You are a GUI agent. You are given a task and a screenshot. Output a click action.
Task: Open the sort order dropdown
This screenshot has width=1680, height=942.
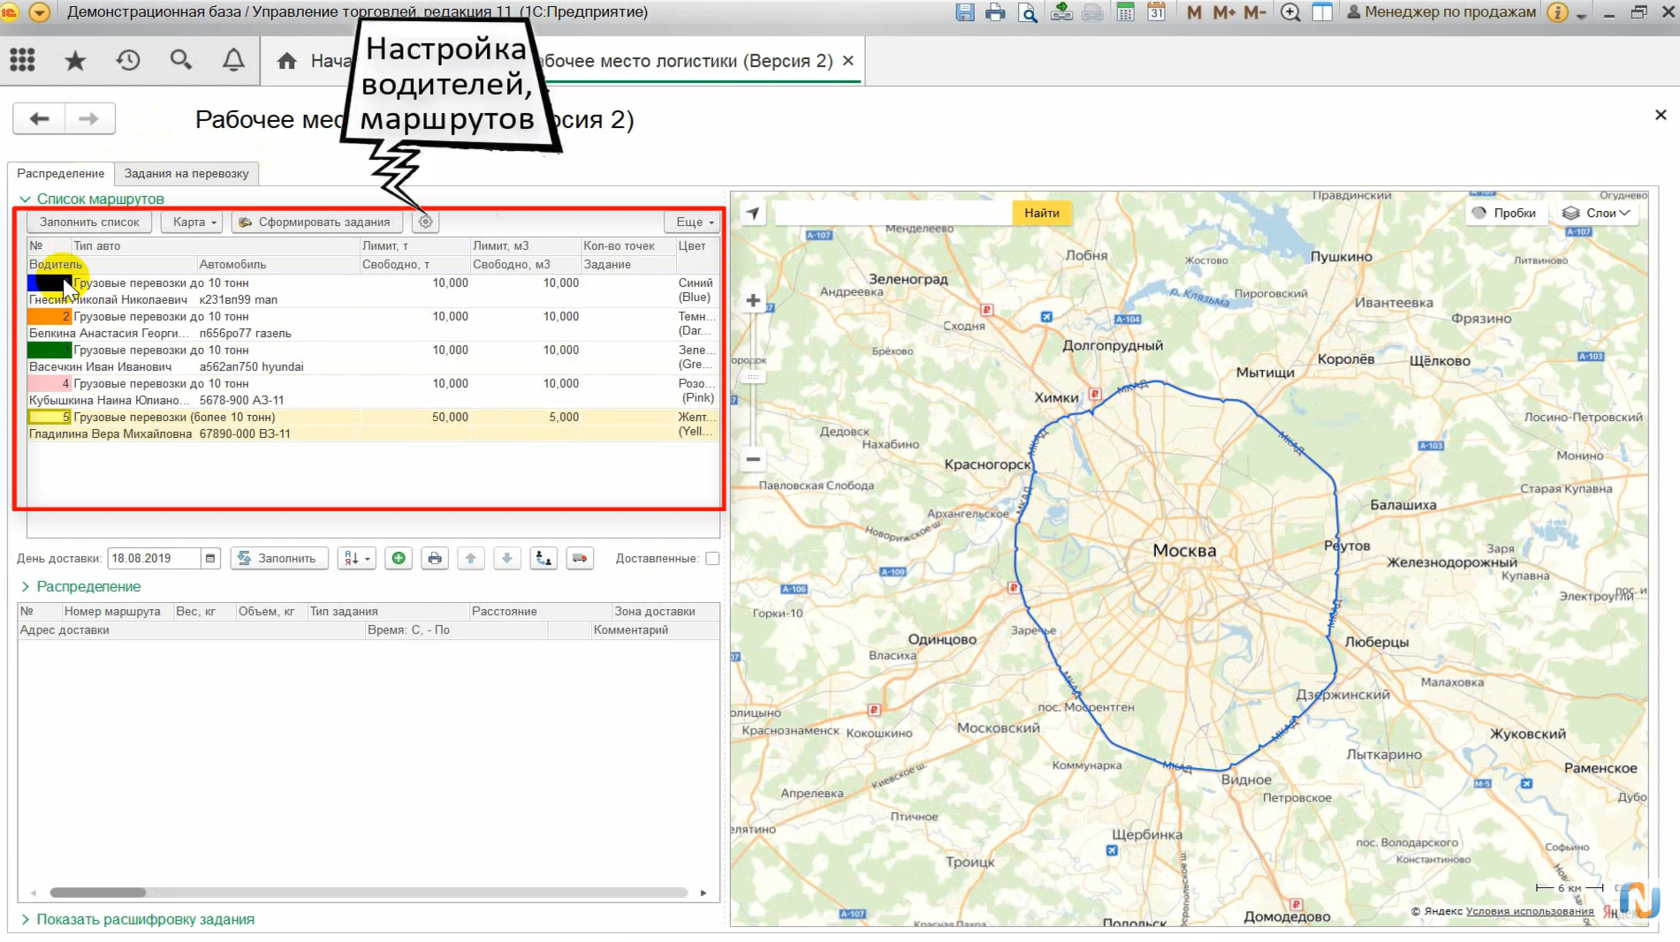click(x=356, y=558)
